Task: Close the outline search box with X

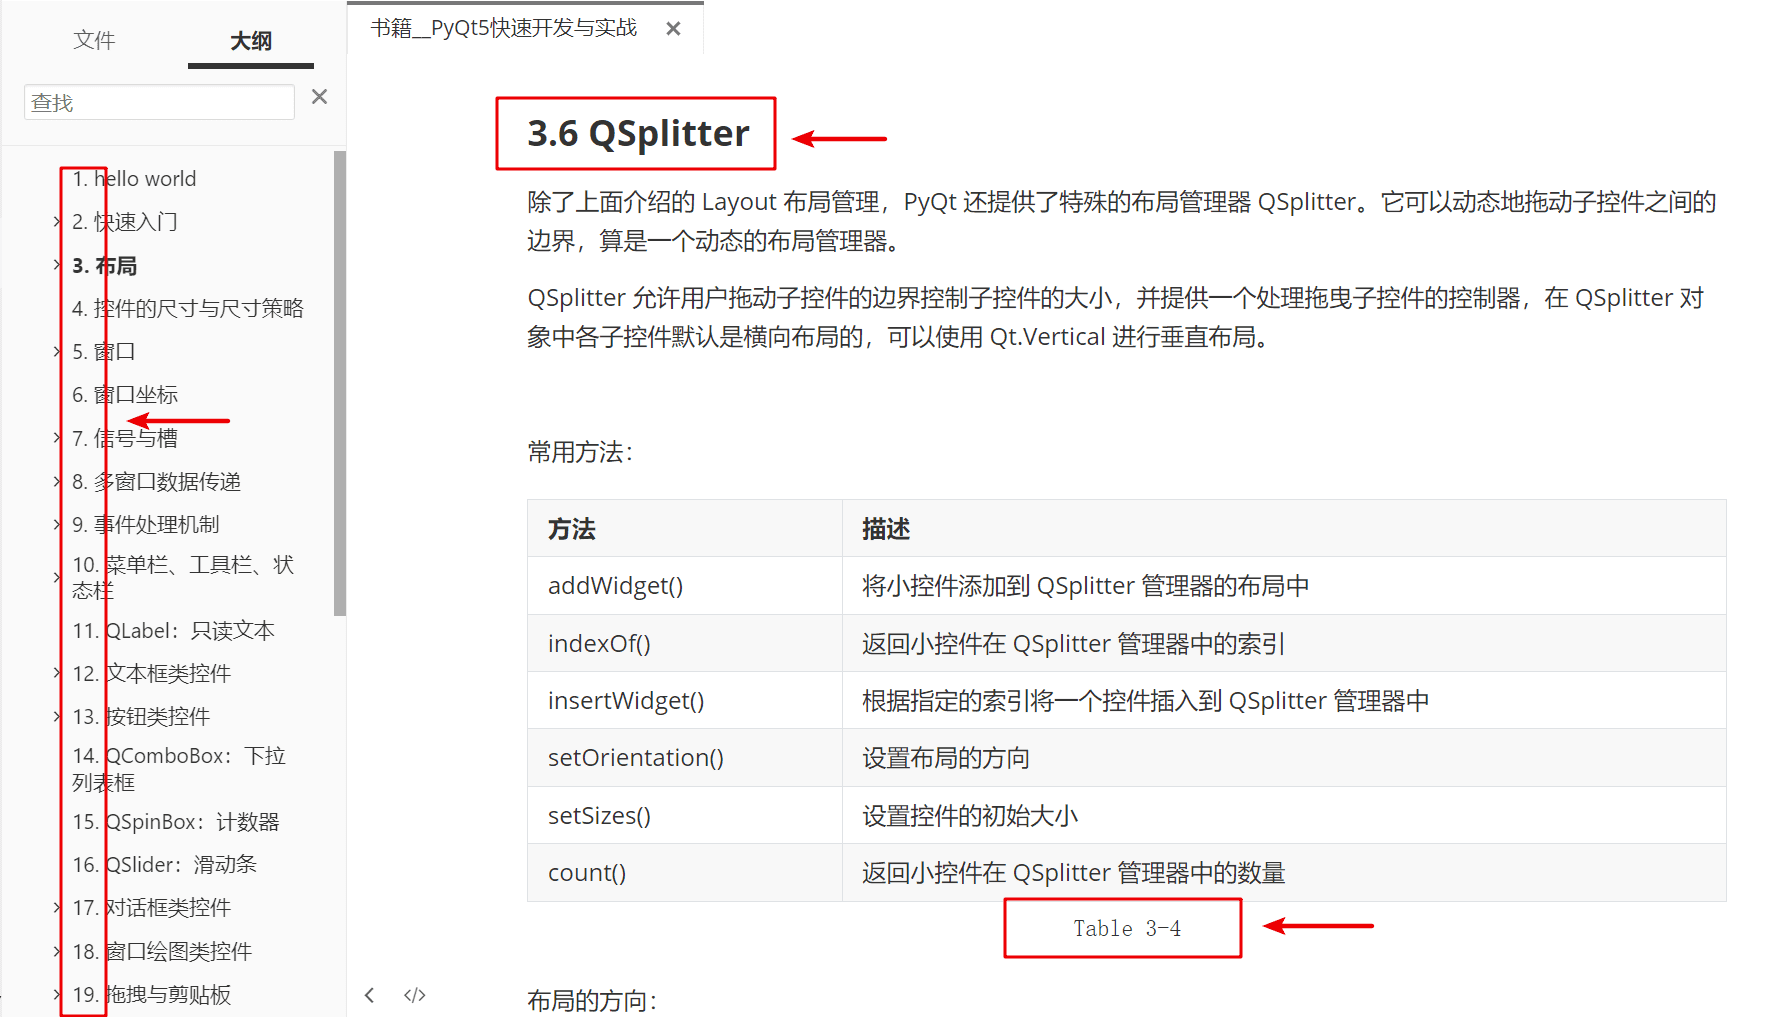Action: [x=319, y=97]
